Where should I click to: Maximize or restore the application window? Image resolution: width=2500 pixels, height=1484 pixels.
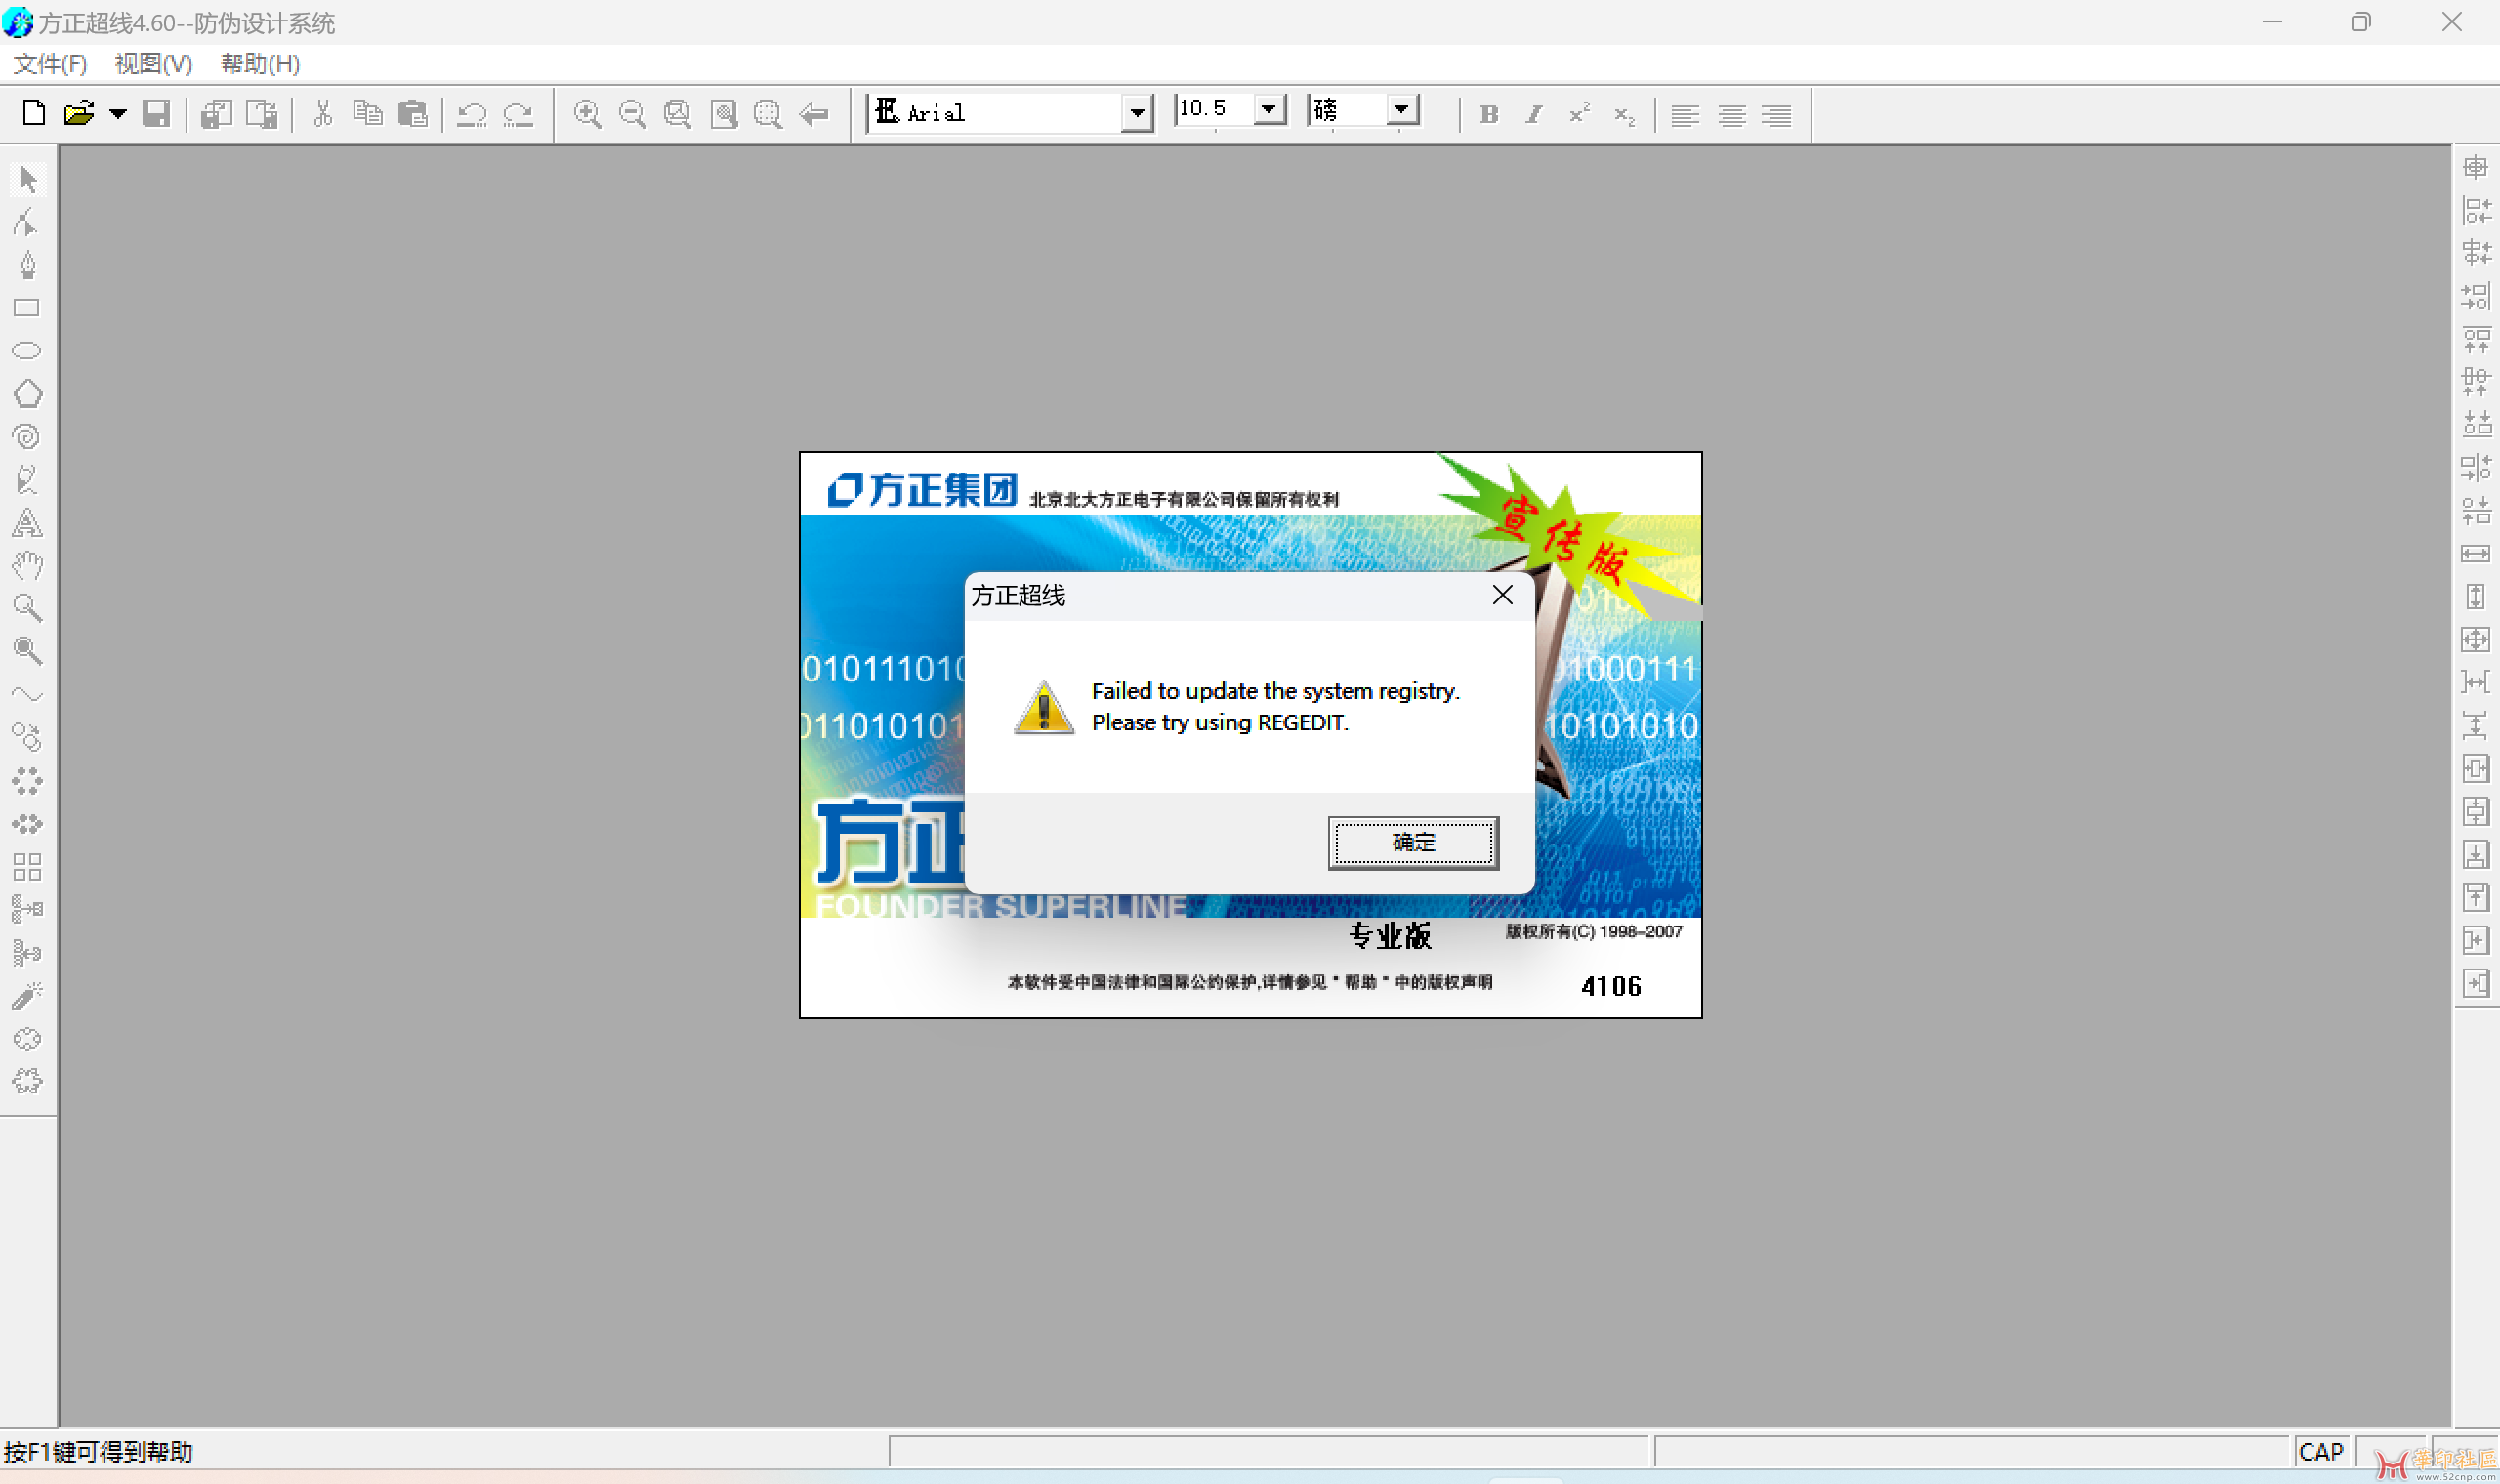(x=2360, y=22)
